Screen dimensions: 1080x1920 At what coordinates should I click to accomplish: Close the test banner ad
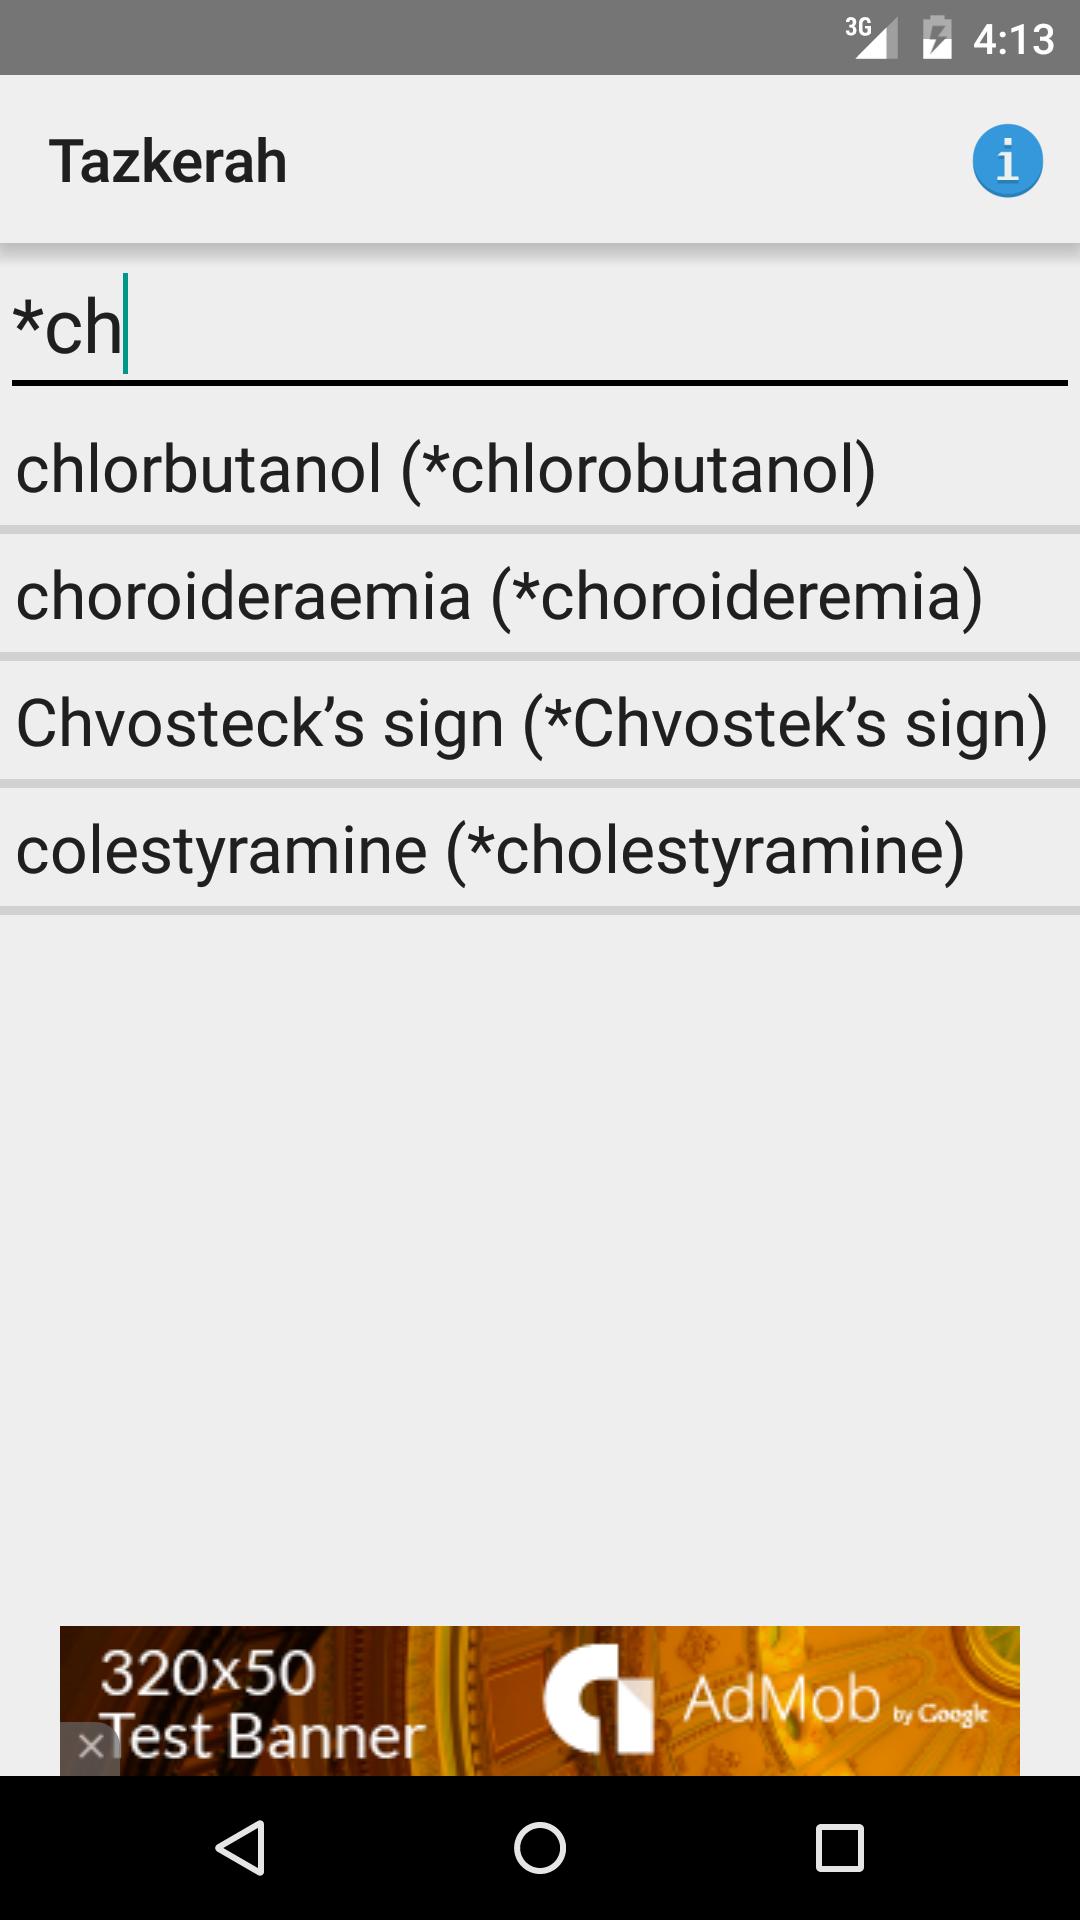(90, 1747)
